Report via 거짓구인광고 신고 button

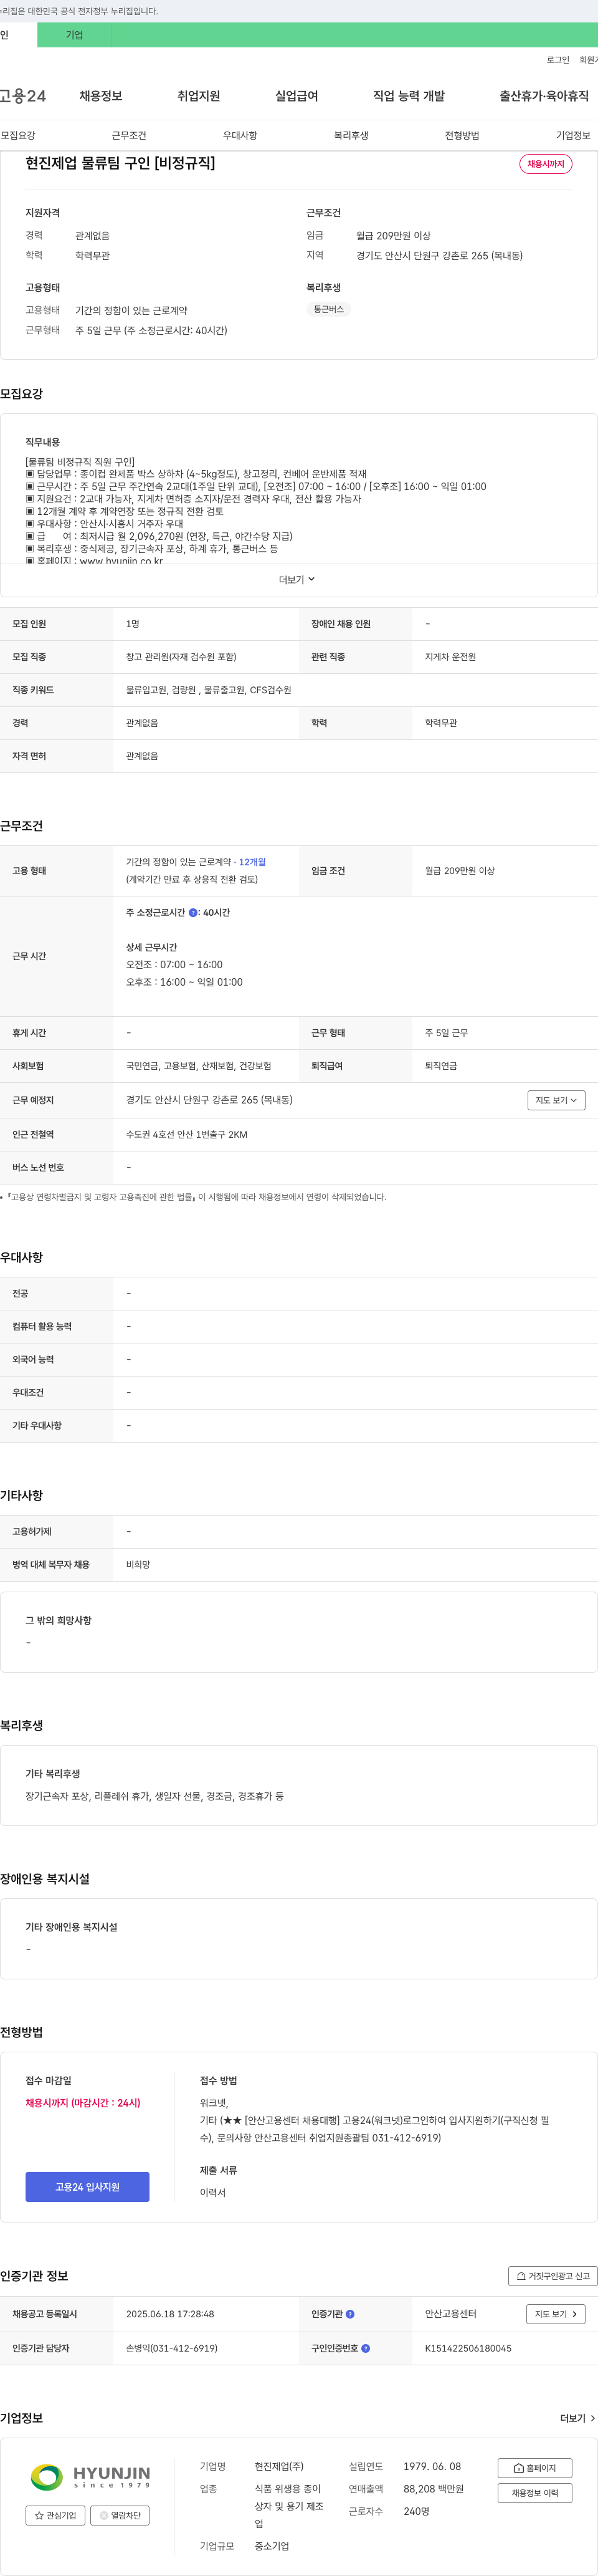553,2276
